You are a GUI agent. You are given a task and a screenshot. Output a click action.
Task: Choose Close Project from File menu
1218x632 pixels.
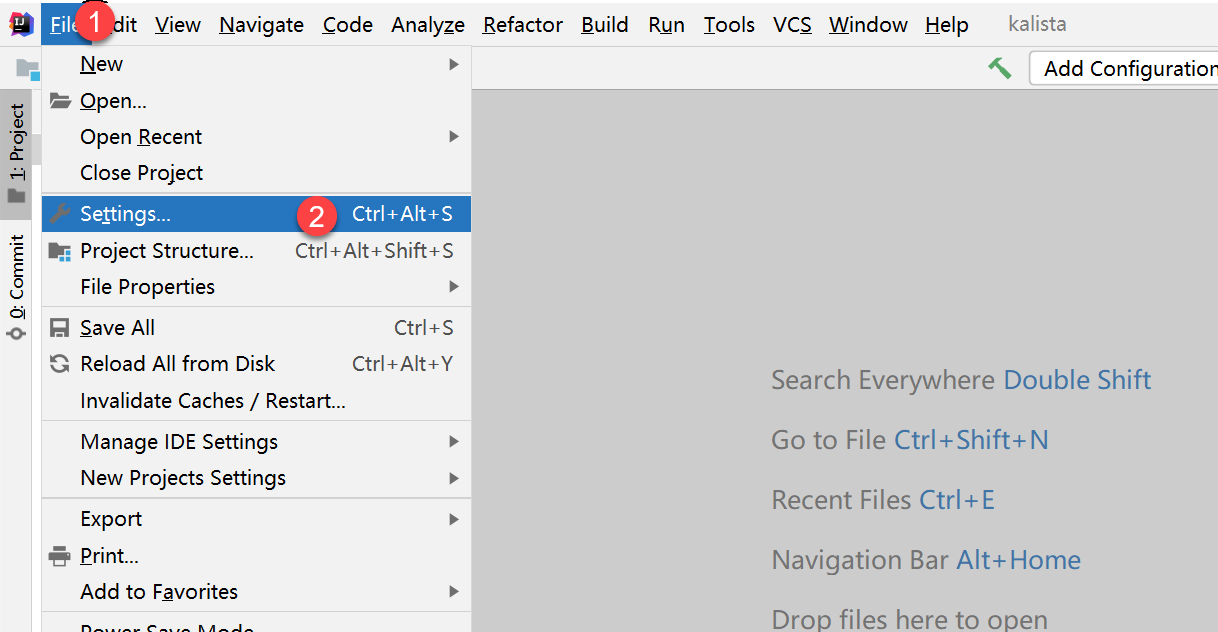[141, 173]
